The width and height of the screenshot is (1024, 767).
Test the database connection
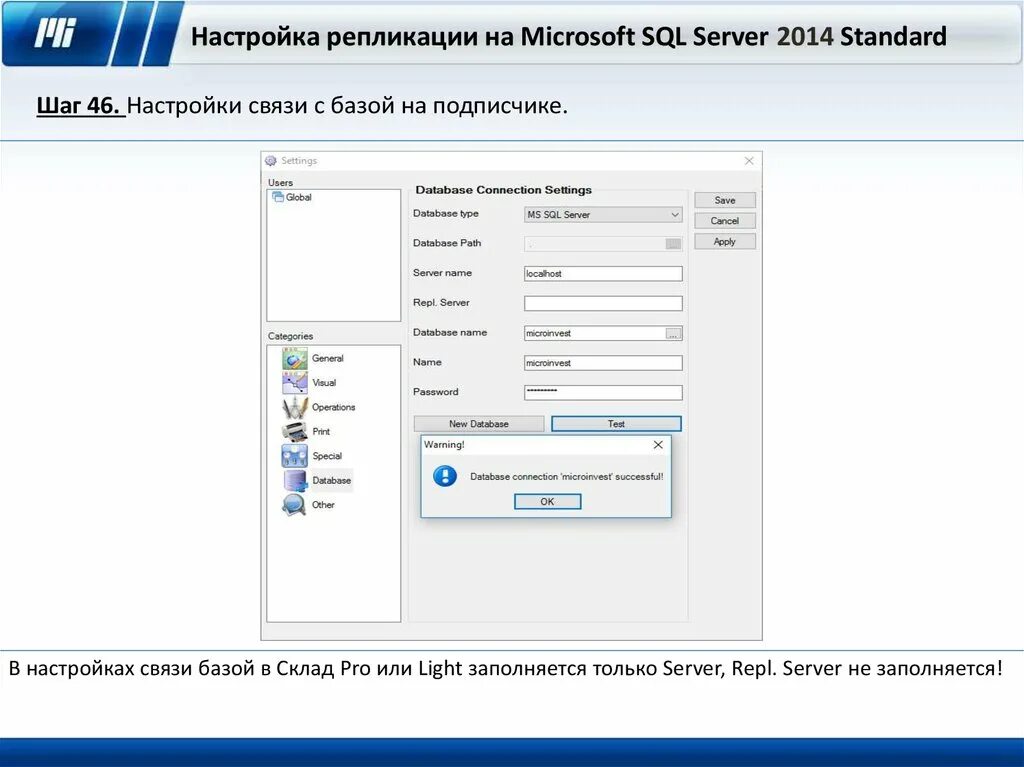(x=616, y=424)
